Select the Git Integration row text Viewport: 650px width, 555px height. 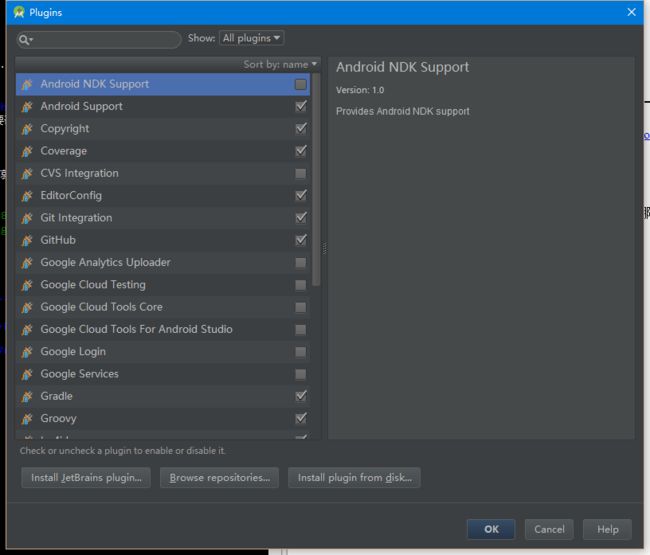tap(76, 218)
